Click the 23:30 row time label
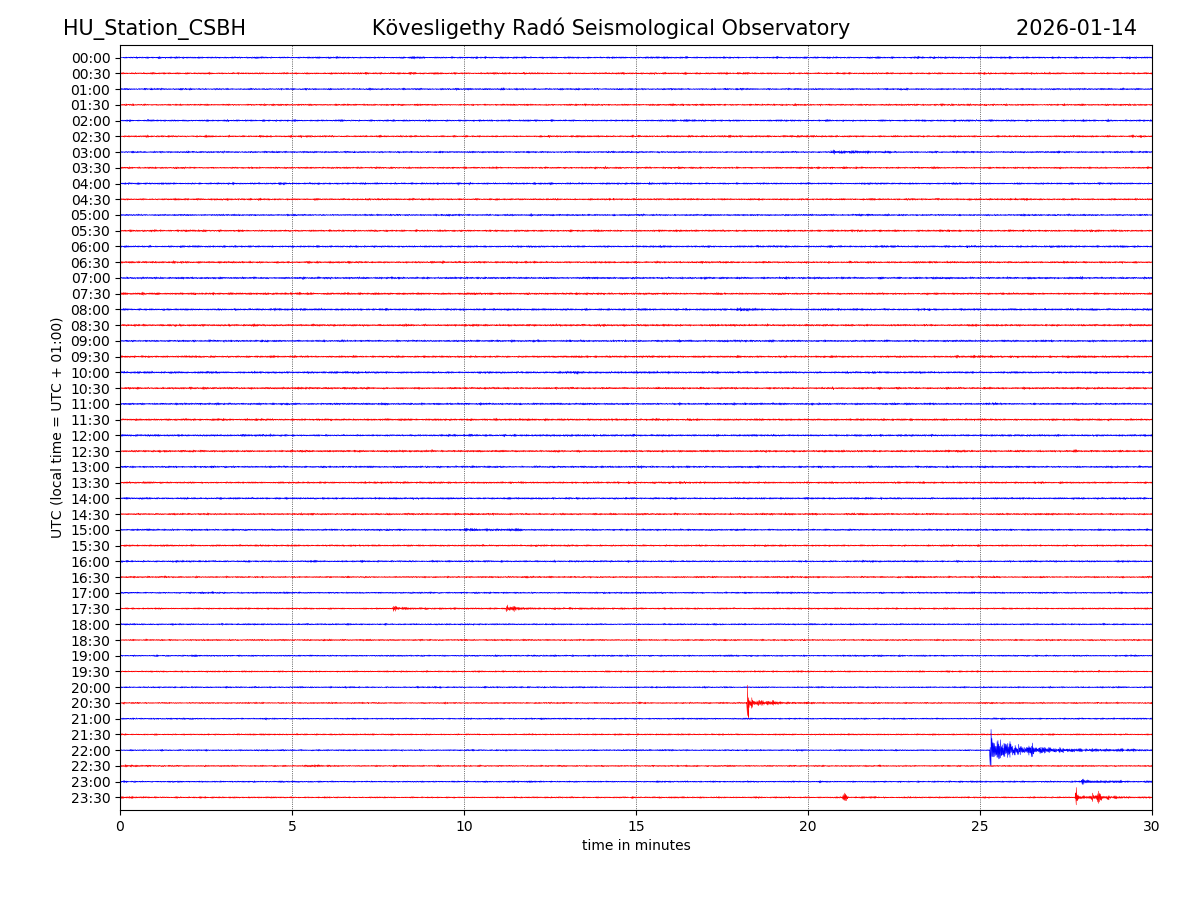Image resolution: width=1200 pixels, height=900 pixels. click(91, 798)
